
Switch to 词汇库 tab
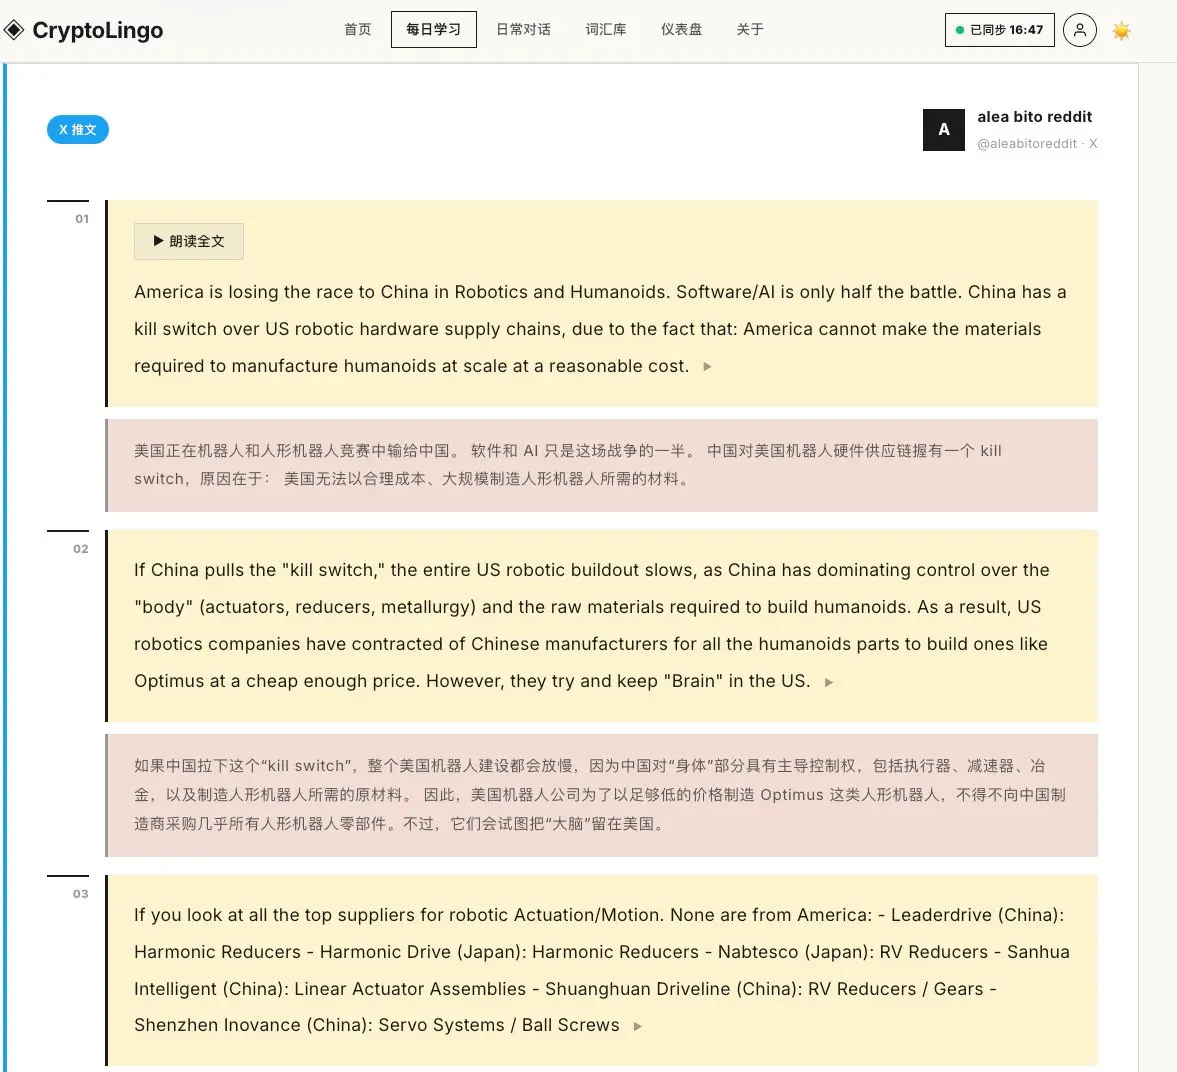click(x=606, y=29)
